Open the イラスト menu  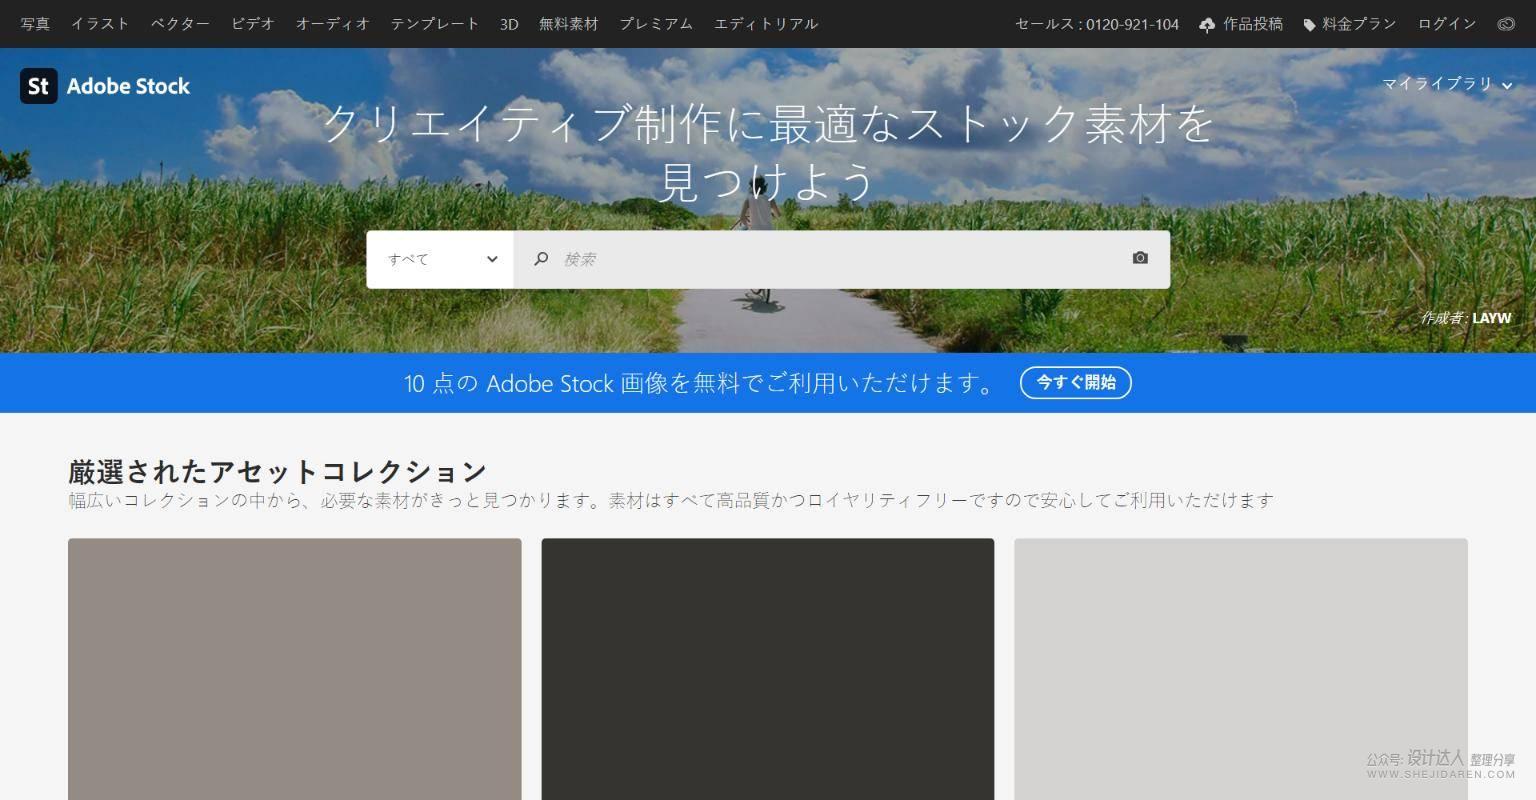click(x=100, y=24)
